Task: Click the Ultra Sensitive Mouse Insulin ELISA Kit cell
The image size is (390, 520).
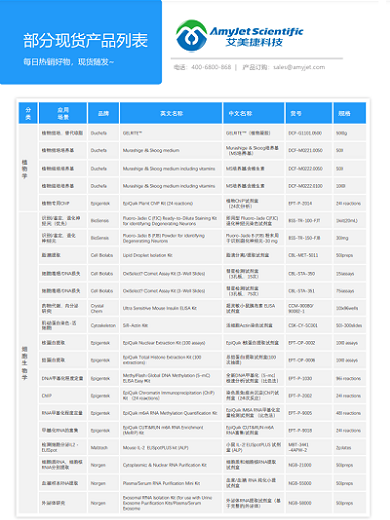Action: [171, 308]
